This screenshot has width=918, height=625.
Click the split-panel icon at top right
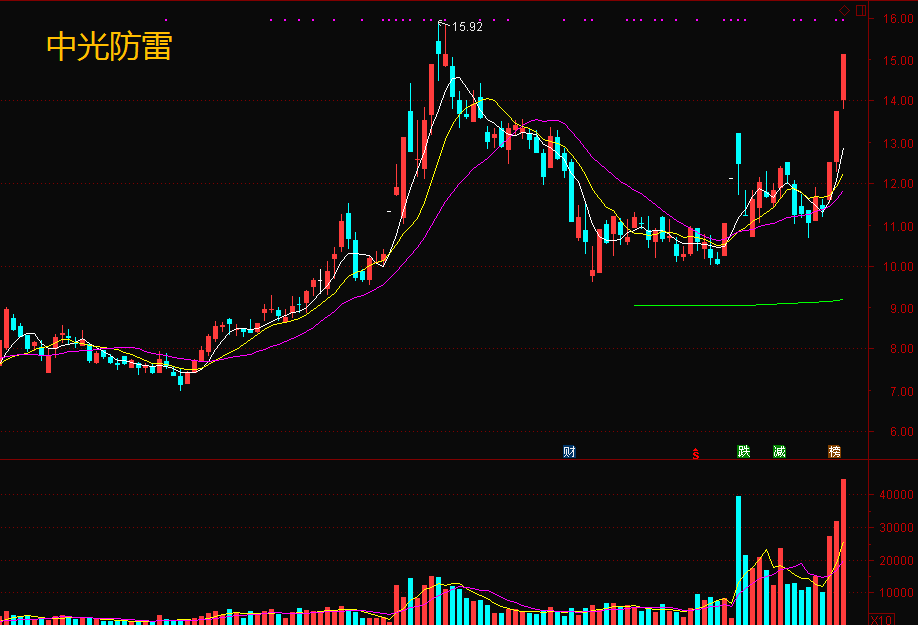point(860,10)
